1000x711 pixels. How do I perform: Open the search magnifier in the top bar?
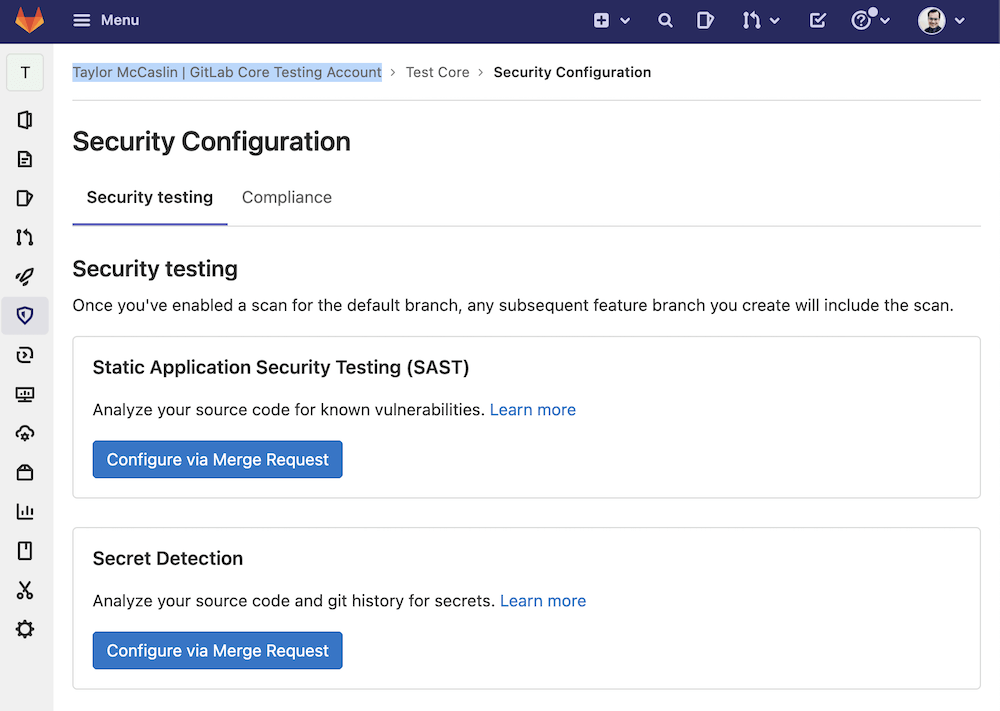point(665,20)
